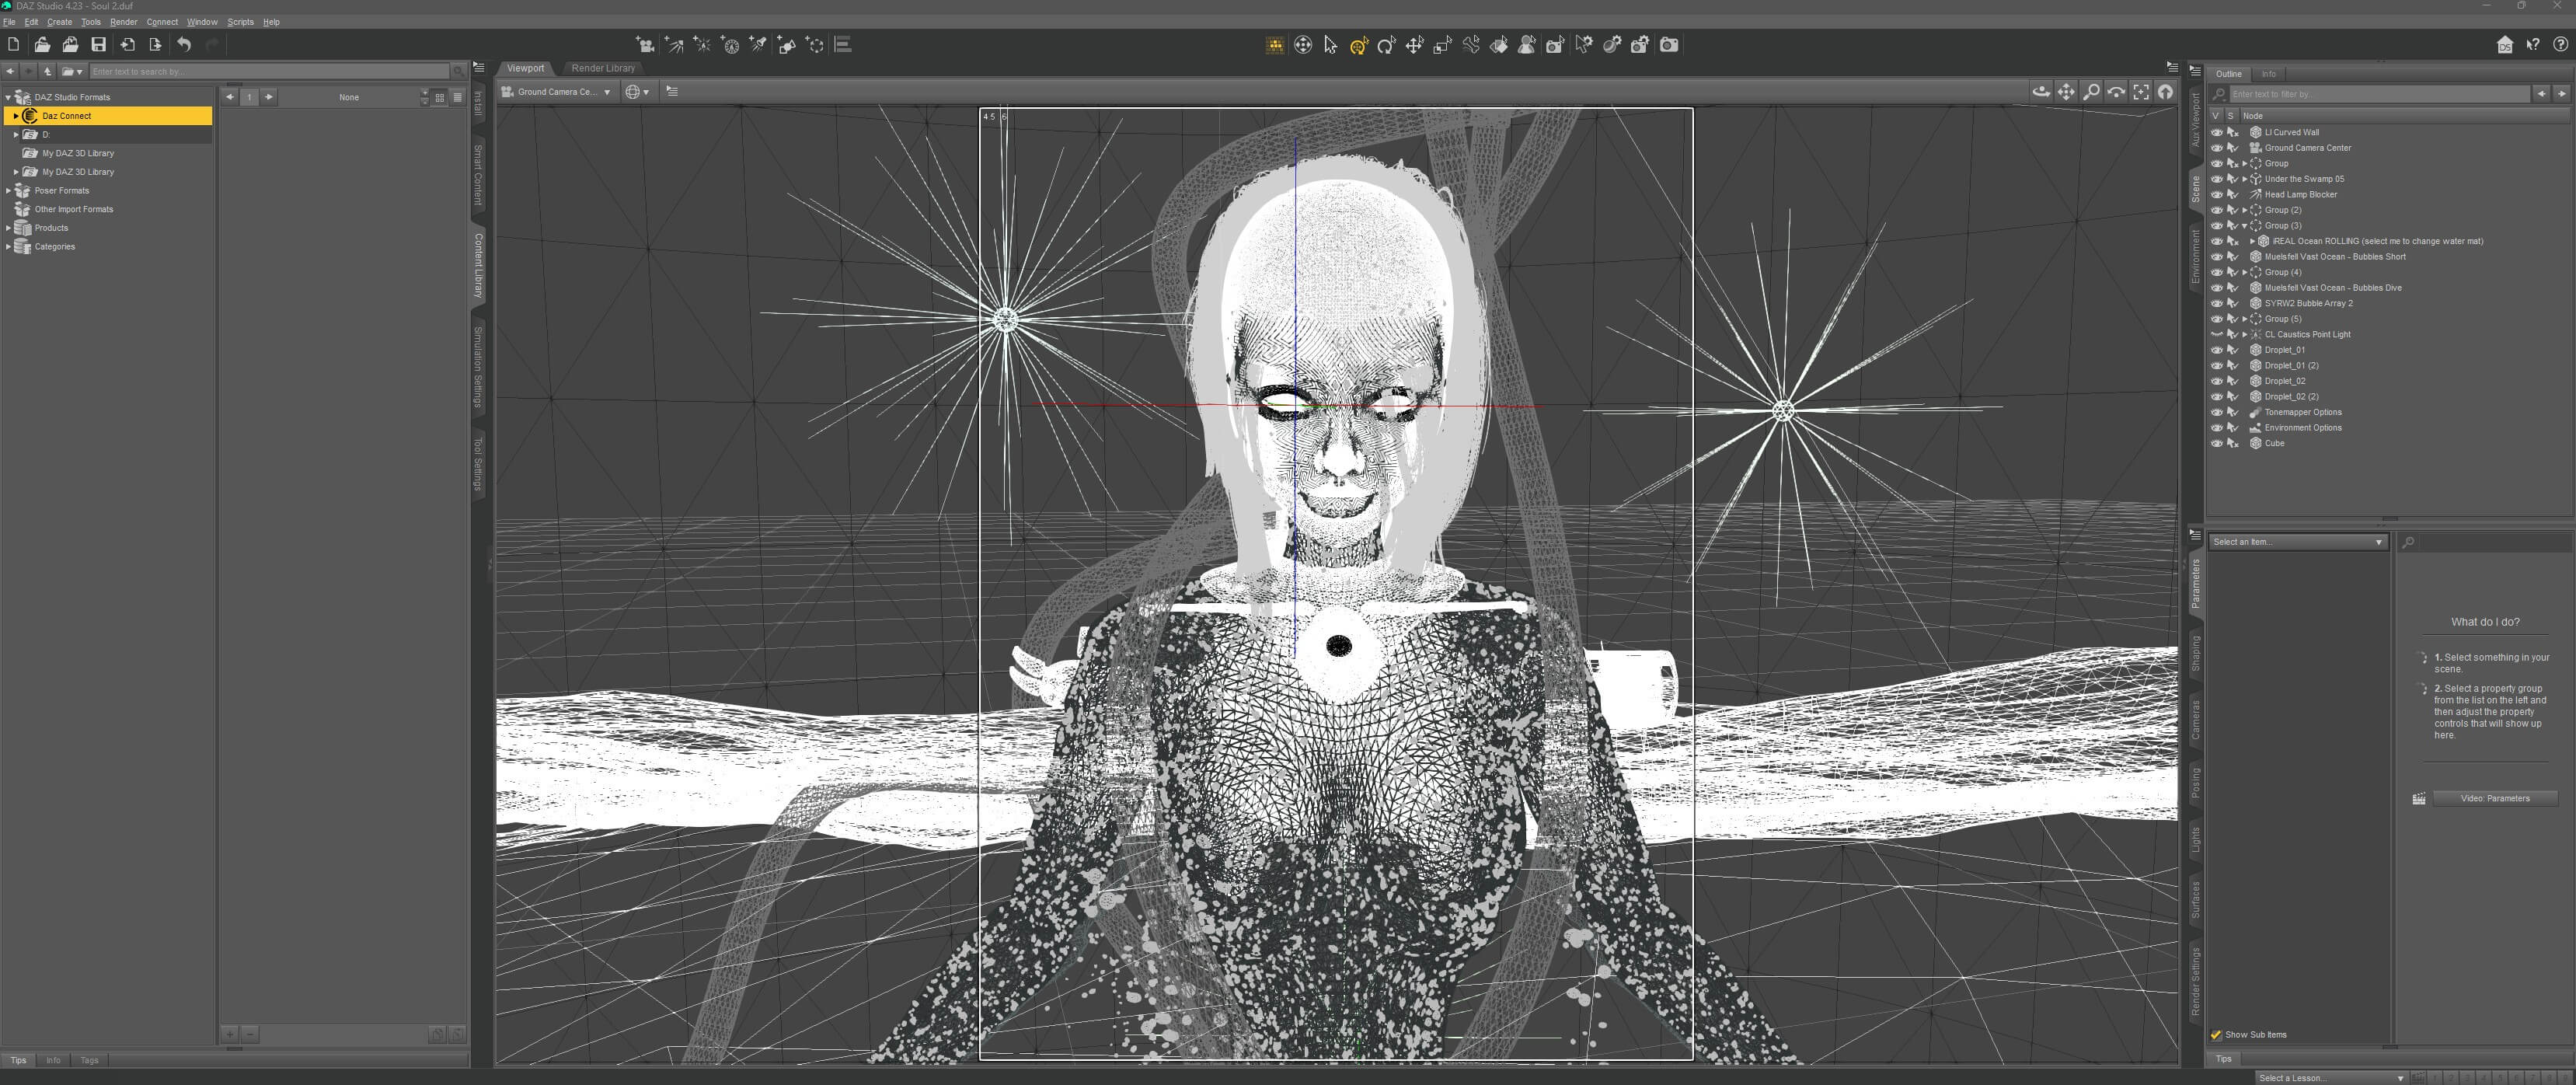The height and width of the screenshot is (1085, 2576).
Task: Click the Create New Spotlight icon
Action: pos(759,45)
